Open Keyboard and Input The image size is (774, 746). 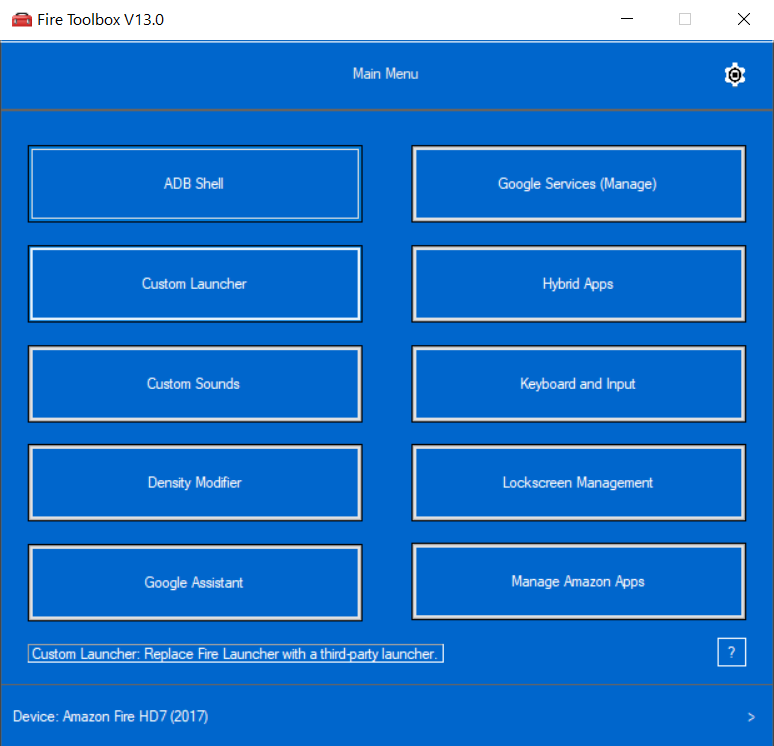pyautogui.click(x=579, y=384)
